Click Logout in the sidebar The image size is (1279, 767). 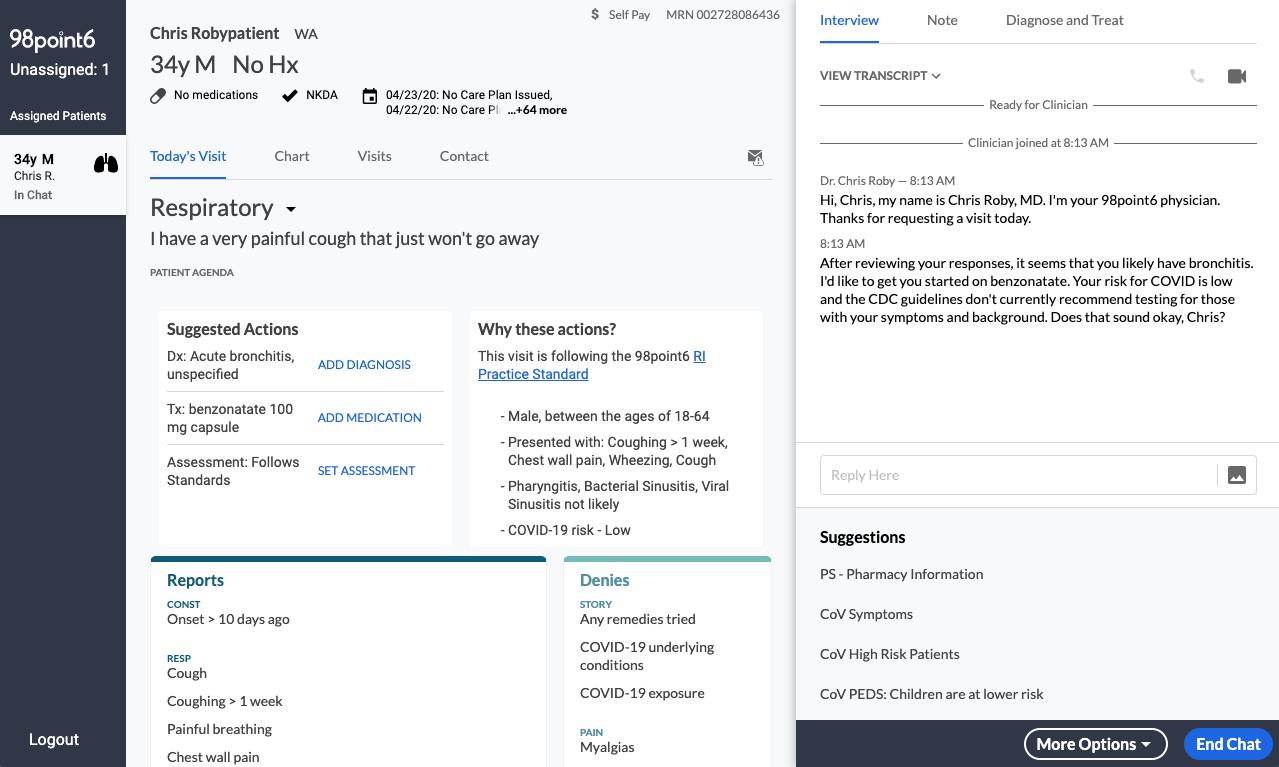[x=54, y=740]
